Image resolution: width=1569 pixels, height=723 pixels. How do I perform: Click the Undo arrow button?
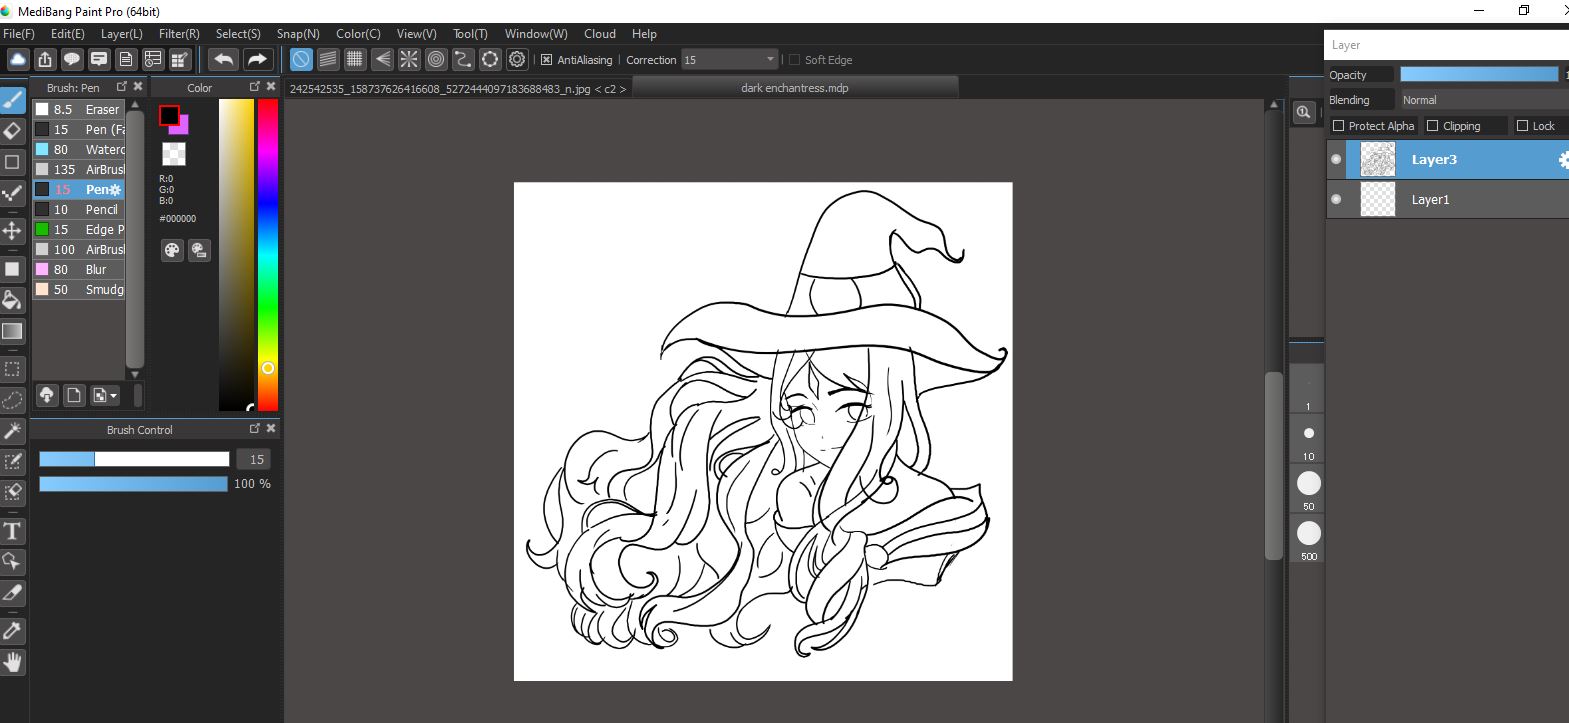[x=224, y=59]
